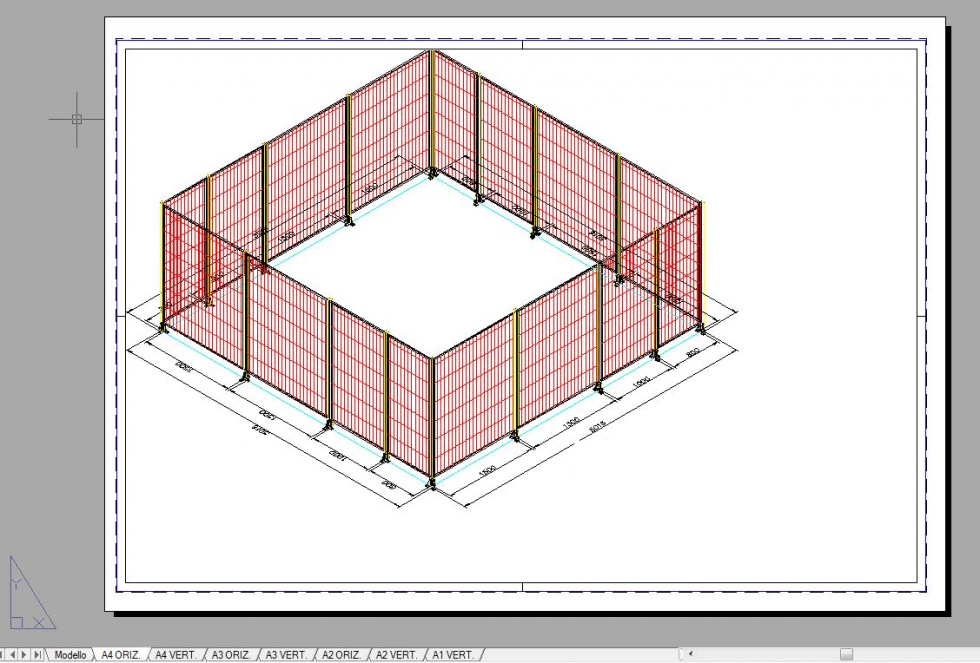Open the A1 VERT. layout tab
The height and width of the screenshot is (663, 980).
[452, 655]
